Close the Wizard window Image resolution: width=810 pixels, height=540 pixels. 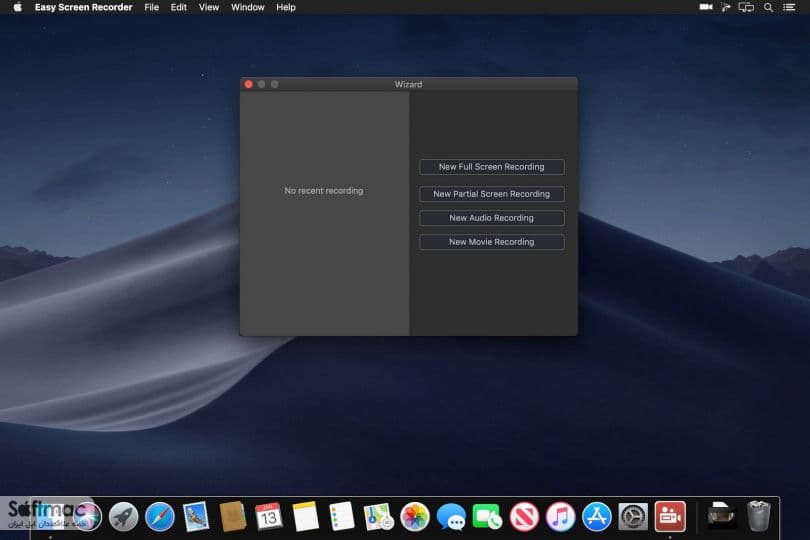pyautogui.click(x=248, y=84)
